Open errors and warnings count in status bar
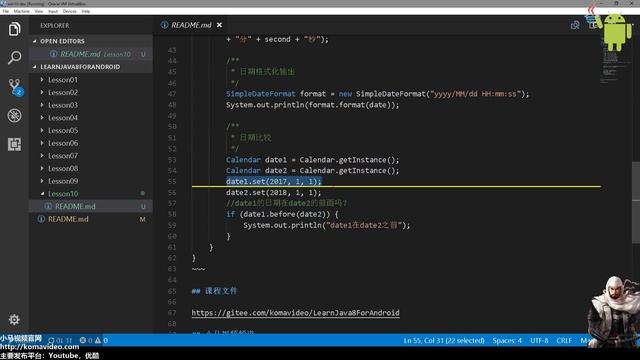Viewport: 640px width, 360px height. [94, 340]
